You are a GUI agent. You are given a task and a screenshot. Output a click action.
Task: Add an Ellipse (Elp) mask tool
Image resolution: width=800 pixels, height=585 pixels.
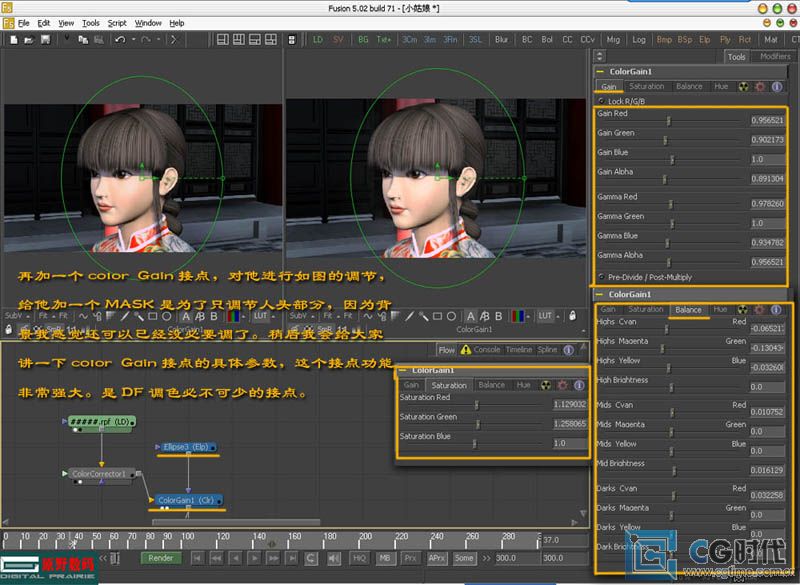705,40
